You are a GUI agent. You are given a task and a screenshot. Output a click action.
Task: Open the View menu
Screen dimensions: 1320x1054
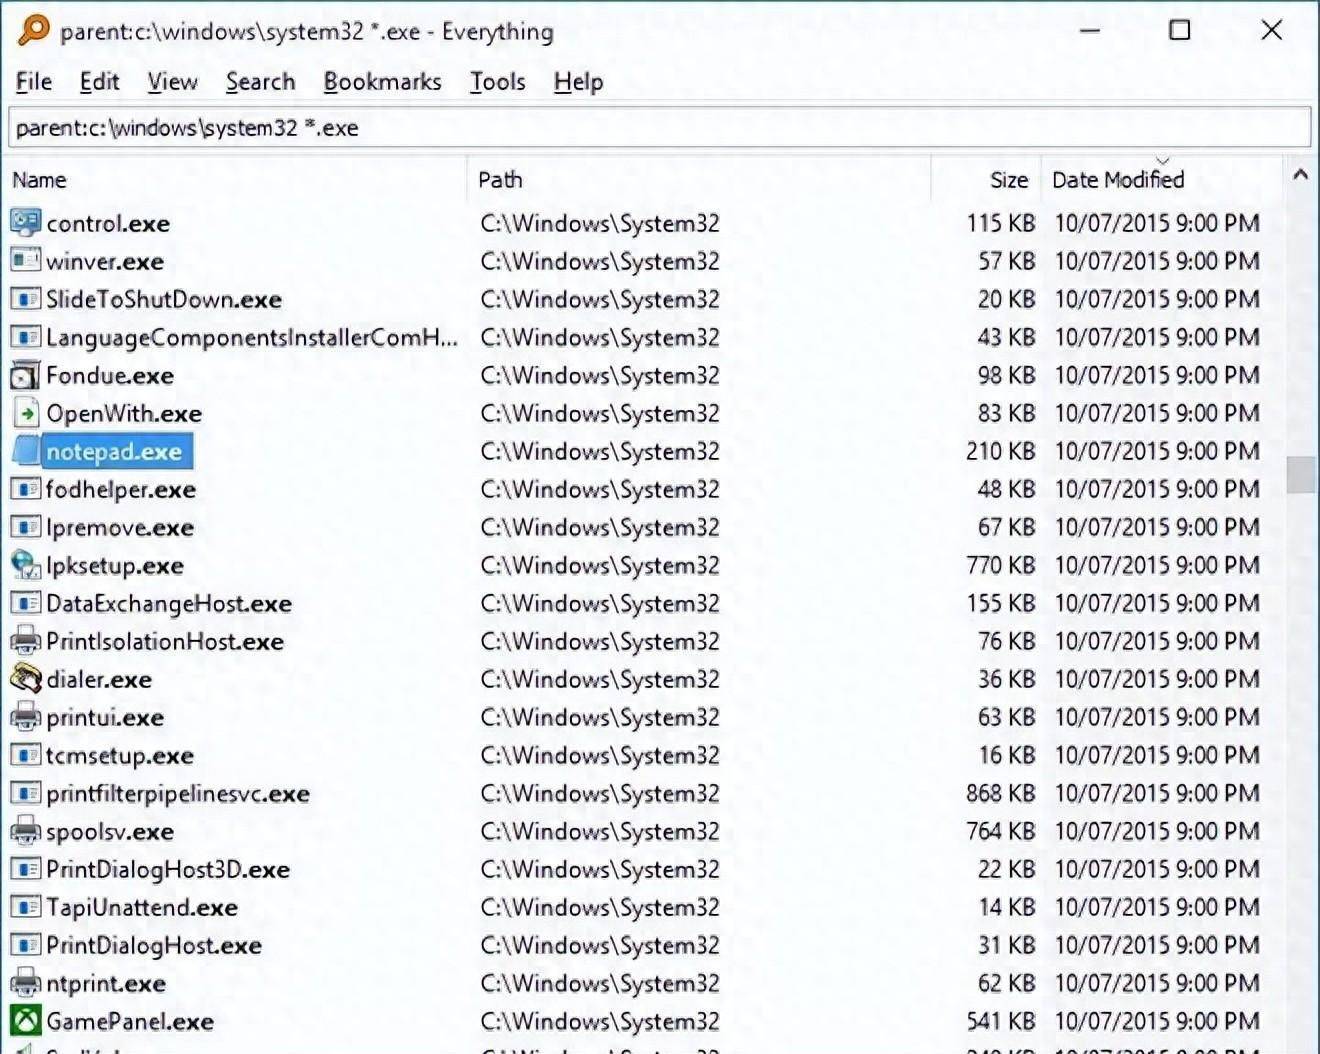point(172,82)
